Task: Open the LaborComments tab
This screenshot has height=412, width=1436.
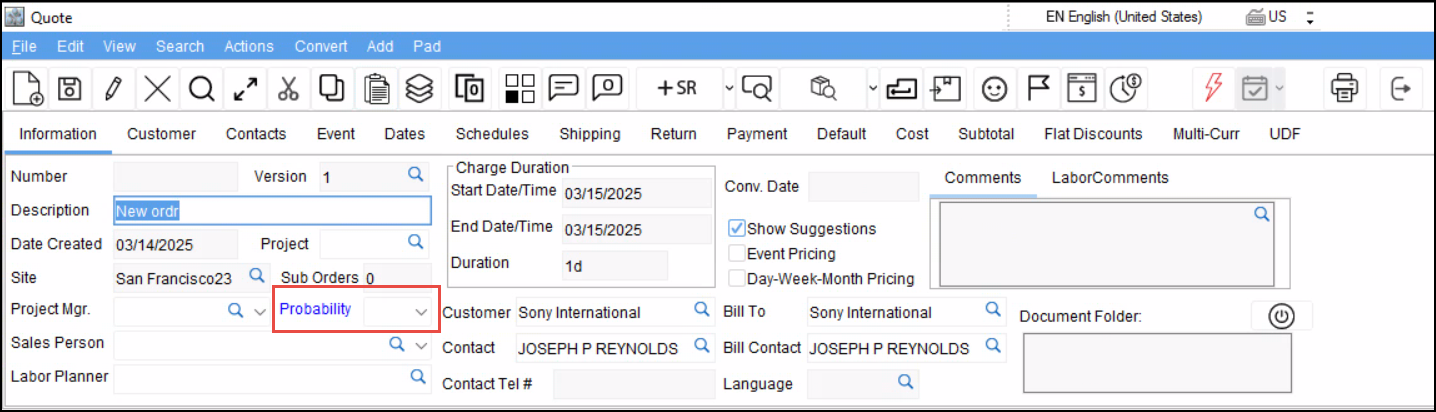Action: click(1109, 178)
